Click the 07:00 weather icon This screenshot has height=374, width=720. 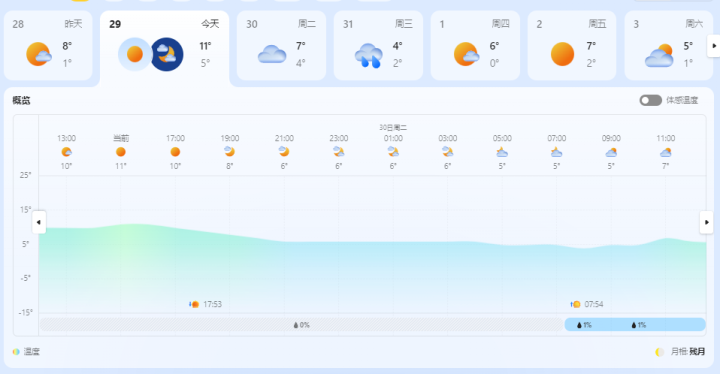(x=557, y=152)
